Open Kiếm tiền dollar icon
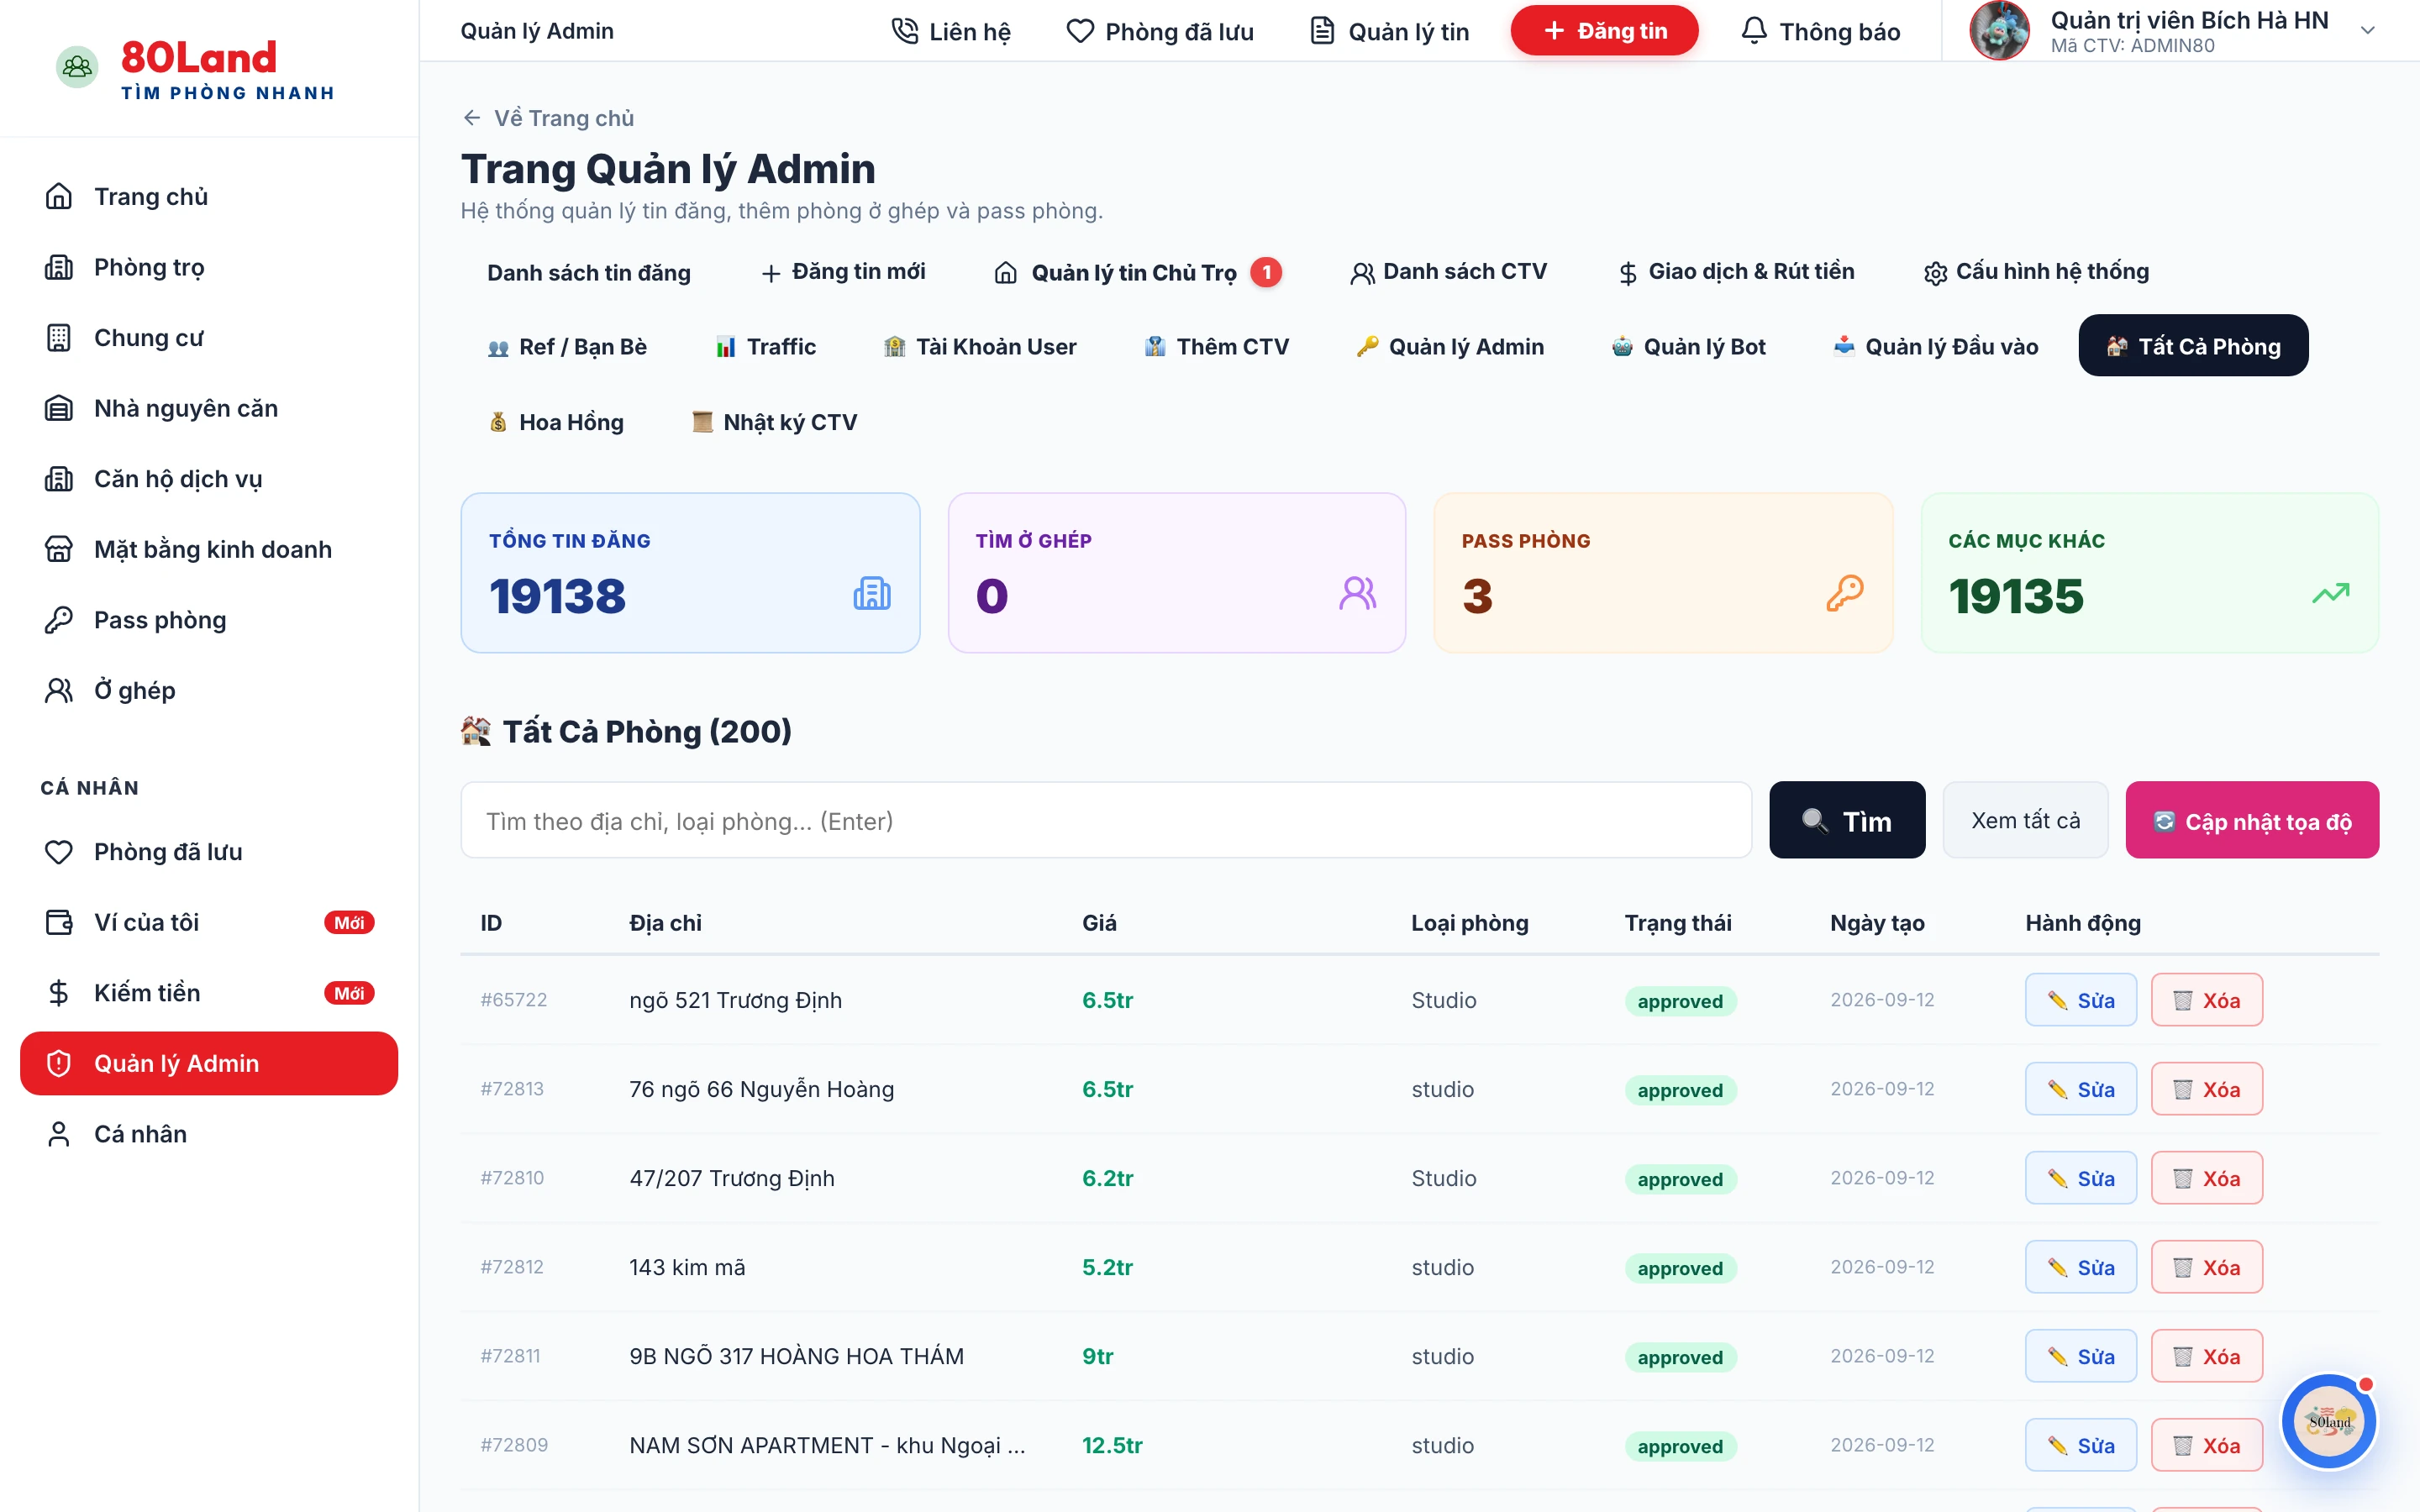 pos(59,993)
